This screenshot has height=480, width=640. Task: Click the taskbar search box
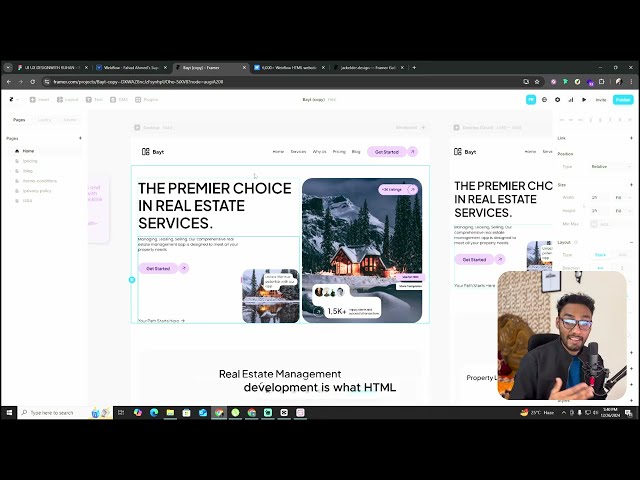click(65, 413)
